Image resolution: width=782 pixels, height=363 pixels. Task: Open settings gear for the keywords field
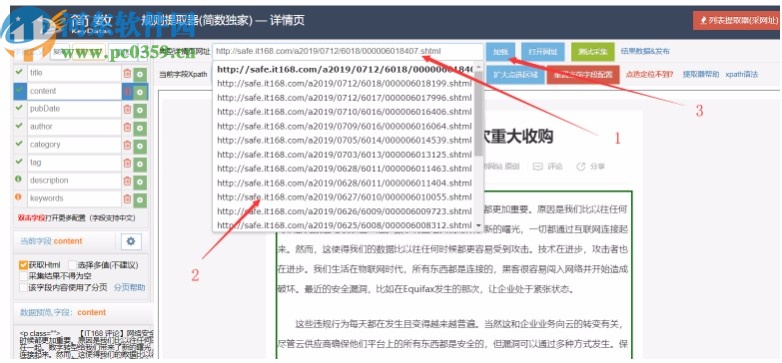140,199
